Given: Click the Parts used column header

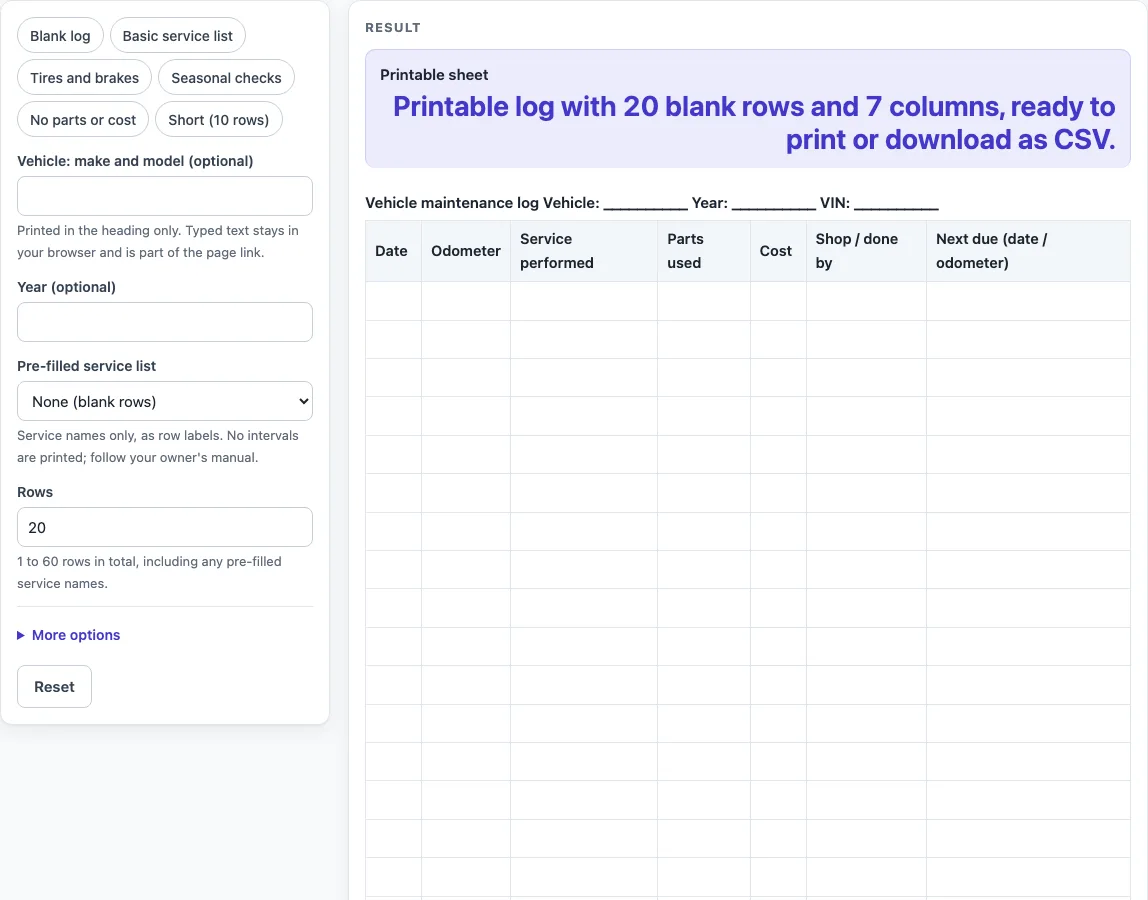Looking at the screenshot, I should (704, 251).
